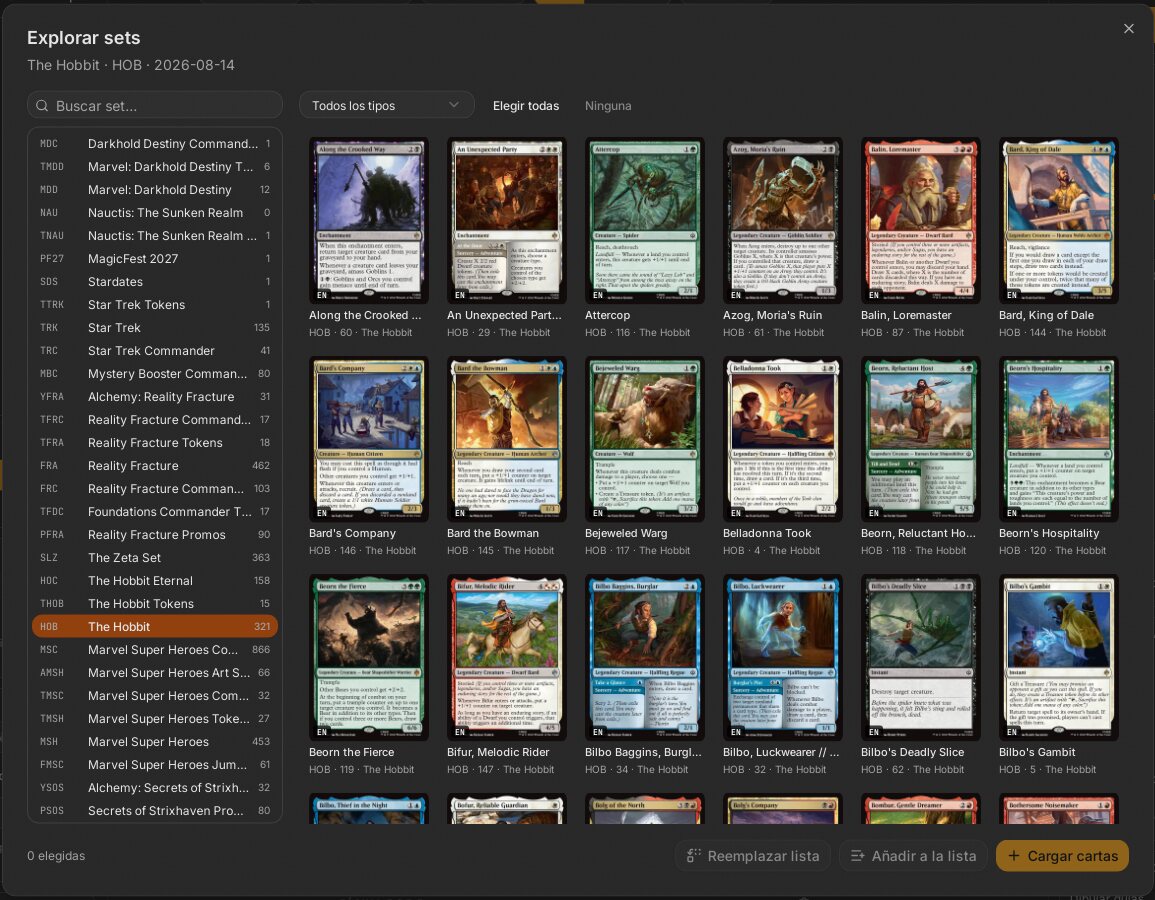This screenshot has width=1155, height=900.
Task: Focus the Buscar set search field
Action: pyautogui.click(x=155, y=105)
